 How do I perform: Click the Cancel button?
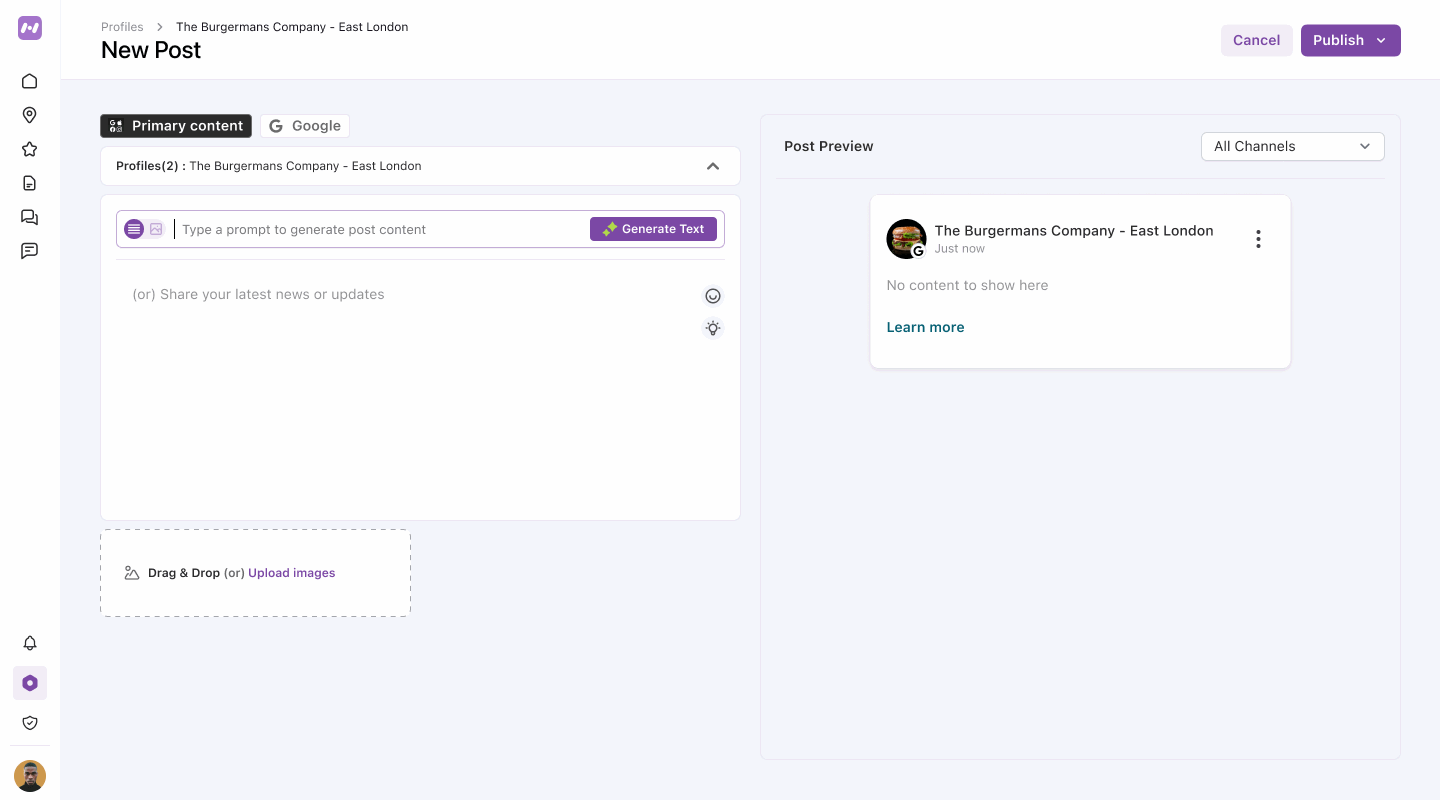(1257, 40)
